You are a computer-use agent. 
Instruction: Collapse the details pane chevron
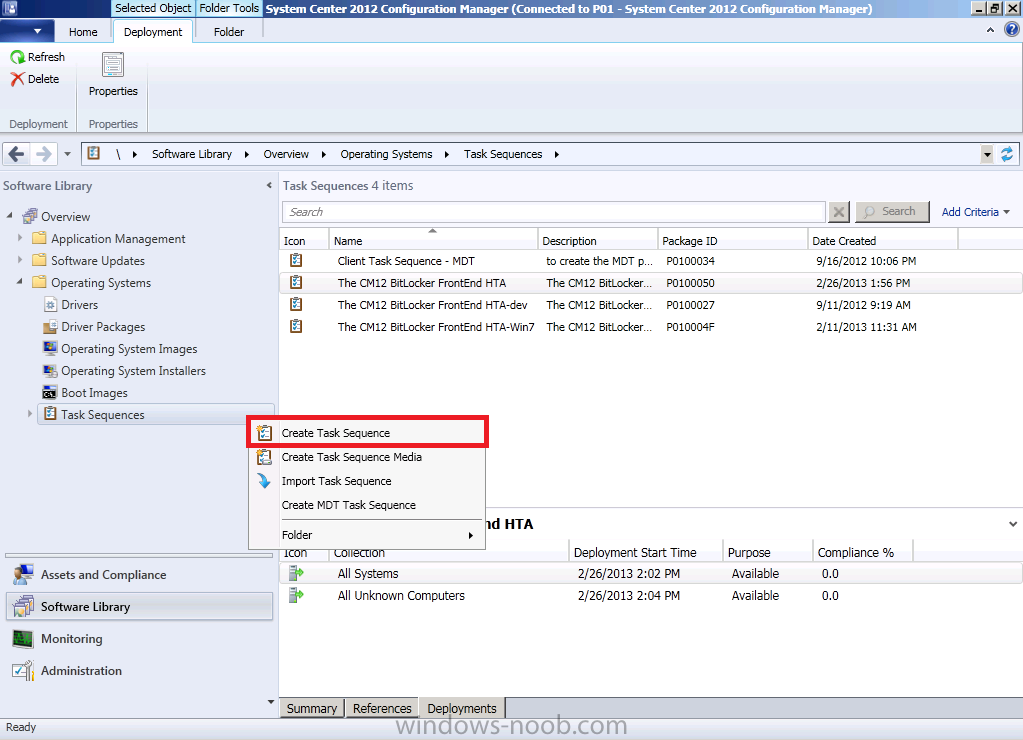coord(1013,524)
